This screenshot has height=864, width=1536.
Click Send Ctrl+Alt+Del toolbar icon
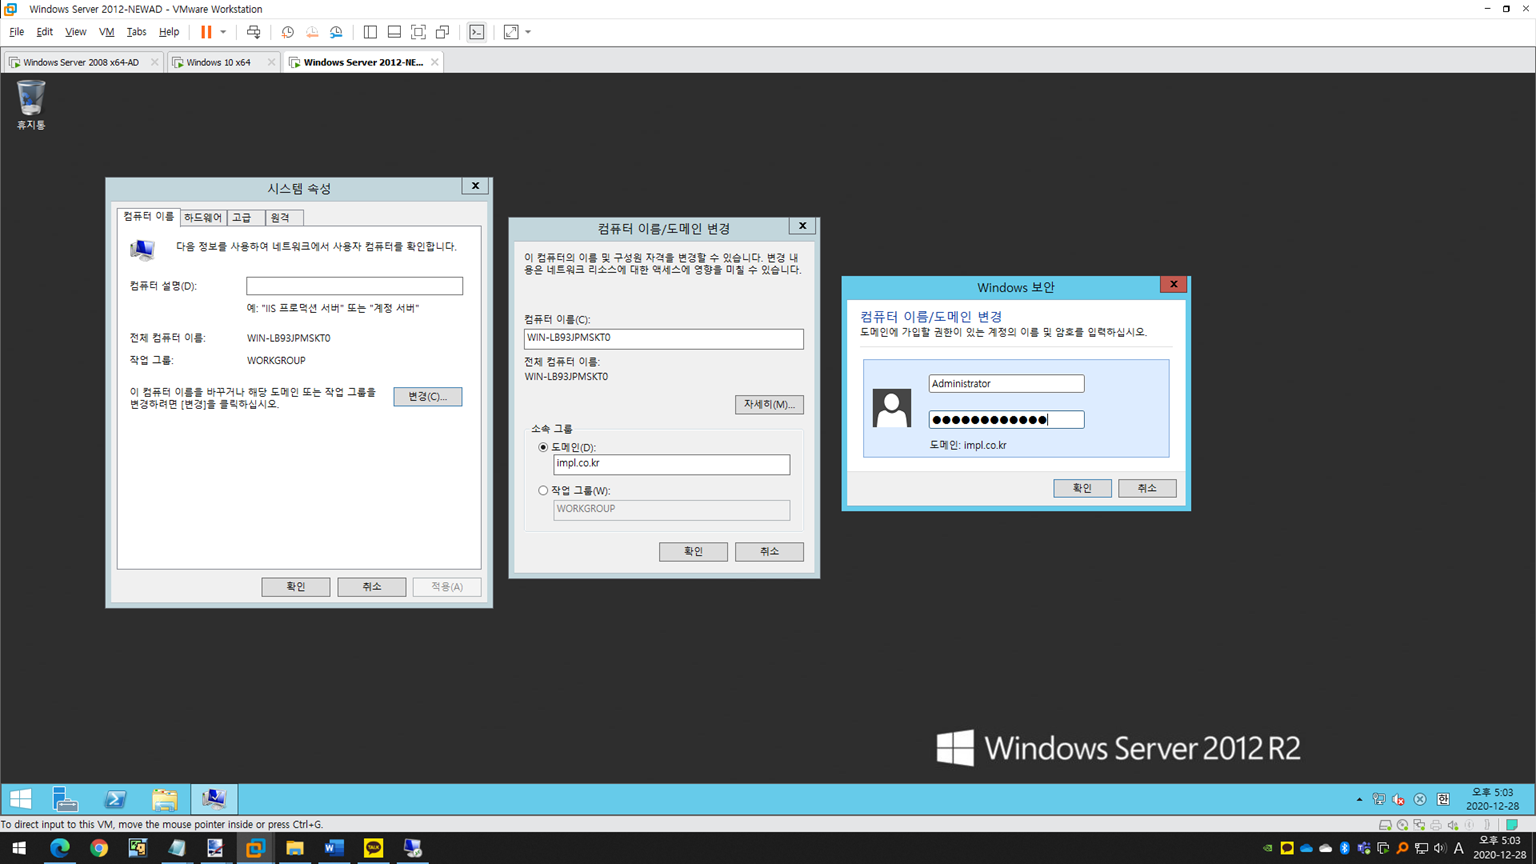254,32
